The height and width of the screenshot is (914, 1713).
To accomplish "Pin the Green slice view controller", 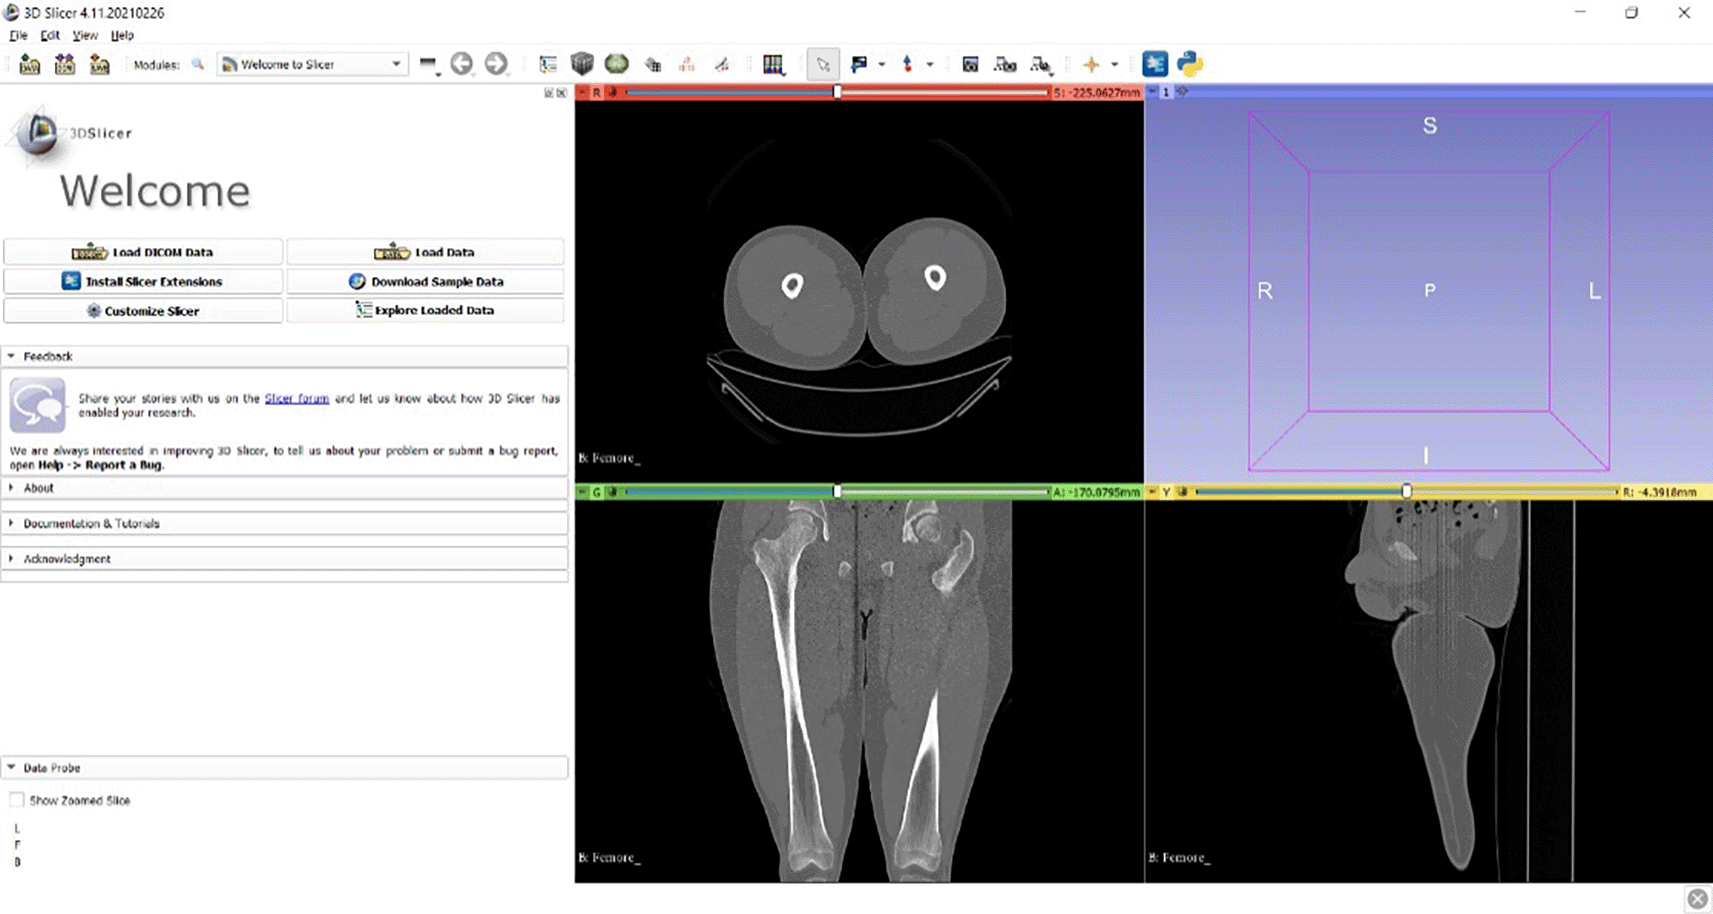I will (582, 492).
